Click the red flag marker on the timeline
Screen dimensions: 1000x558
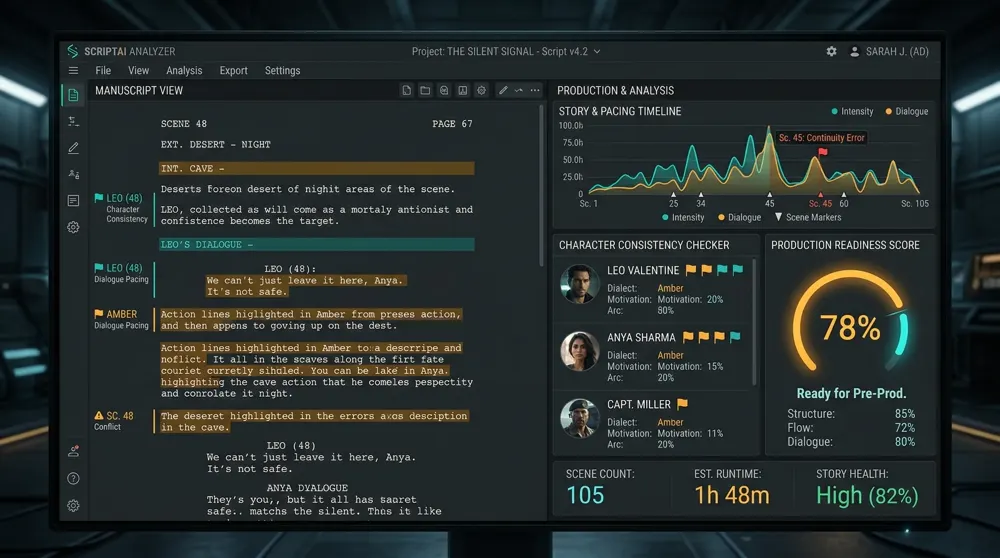[x=823, y=152]
